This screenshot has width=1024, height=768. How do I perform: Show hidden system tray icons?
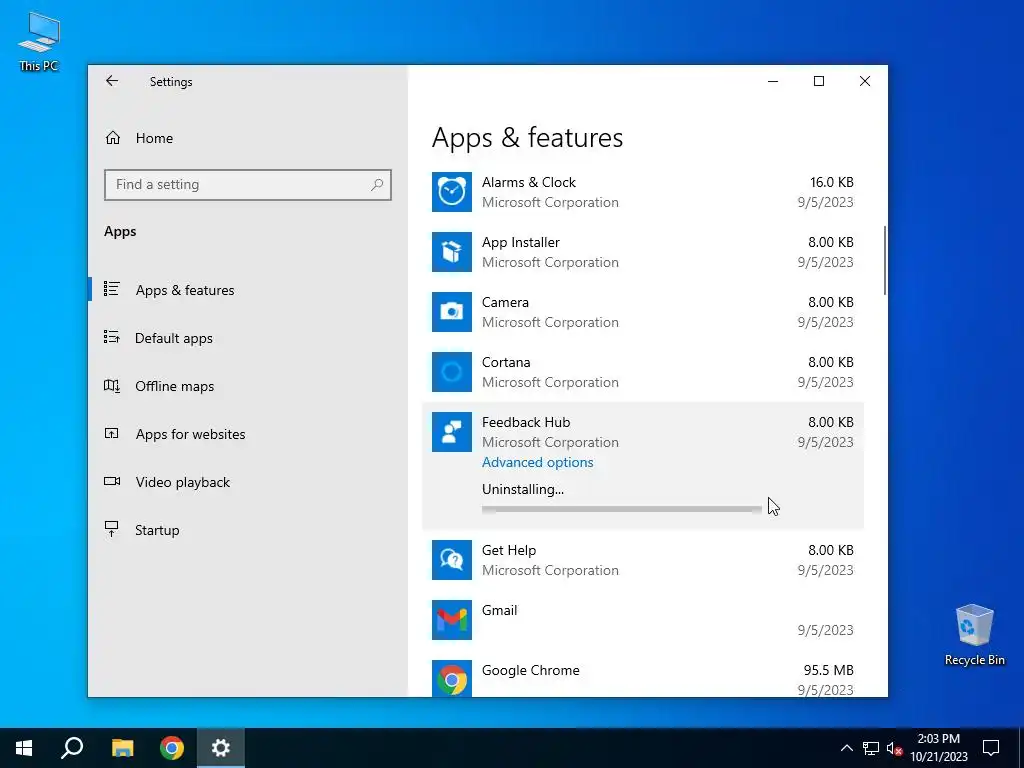[x=846, y=748]
